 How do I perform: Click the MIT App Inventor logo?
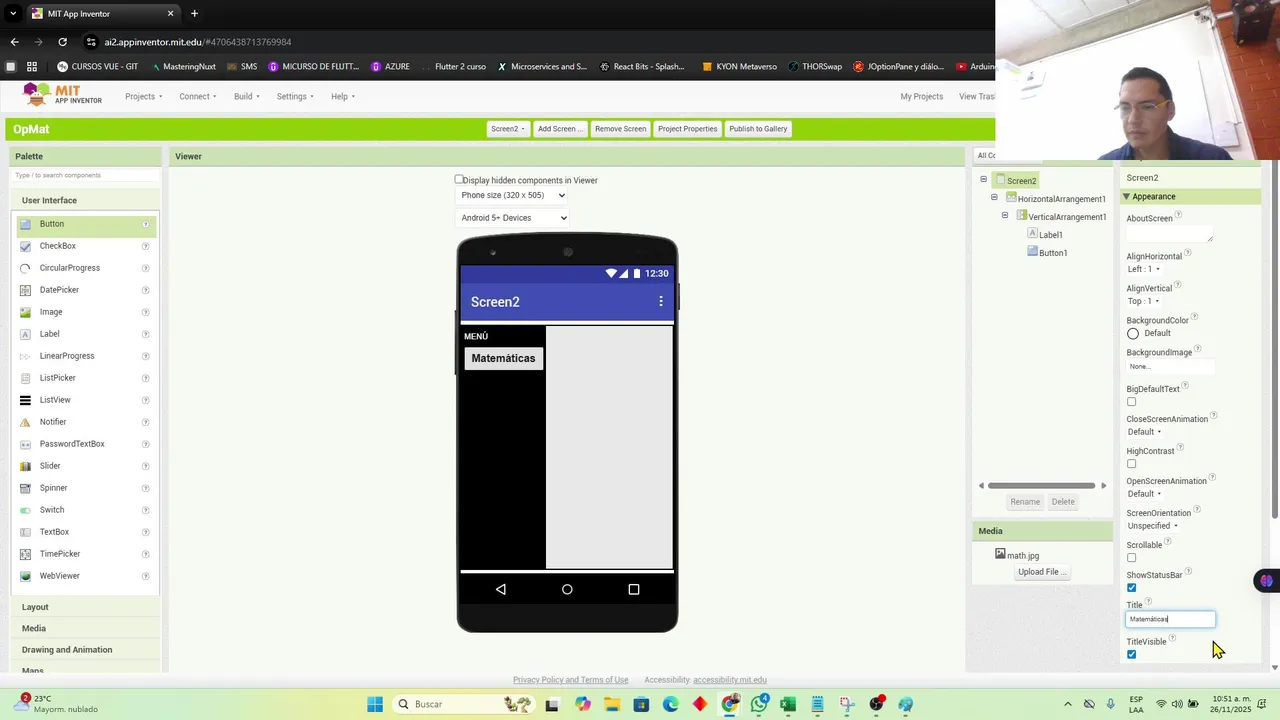pyautogui.click(x=63, y=95)
